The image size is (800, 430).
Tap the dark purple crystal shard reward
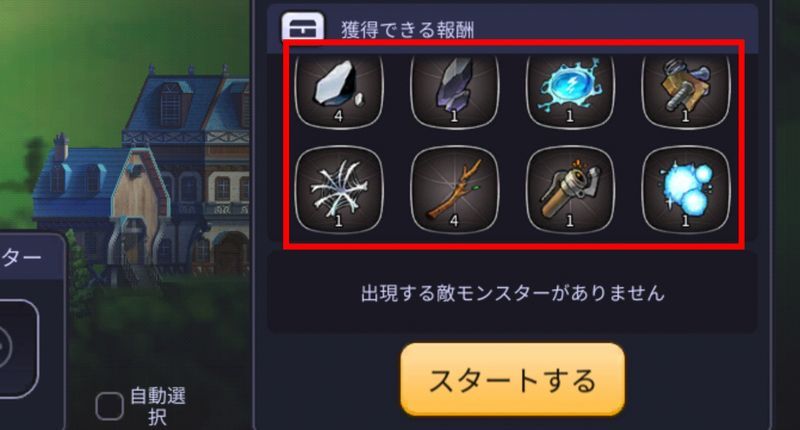454,89
